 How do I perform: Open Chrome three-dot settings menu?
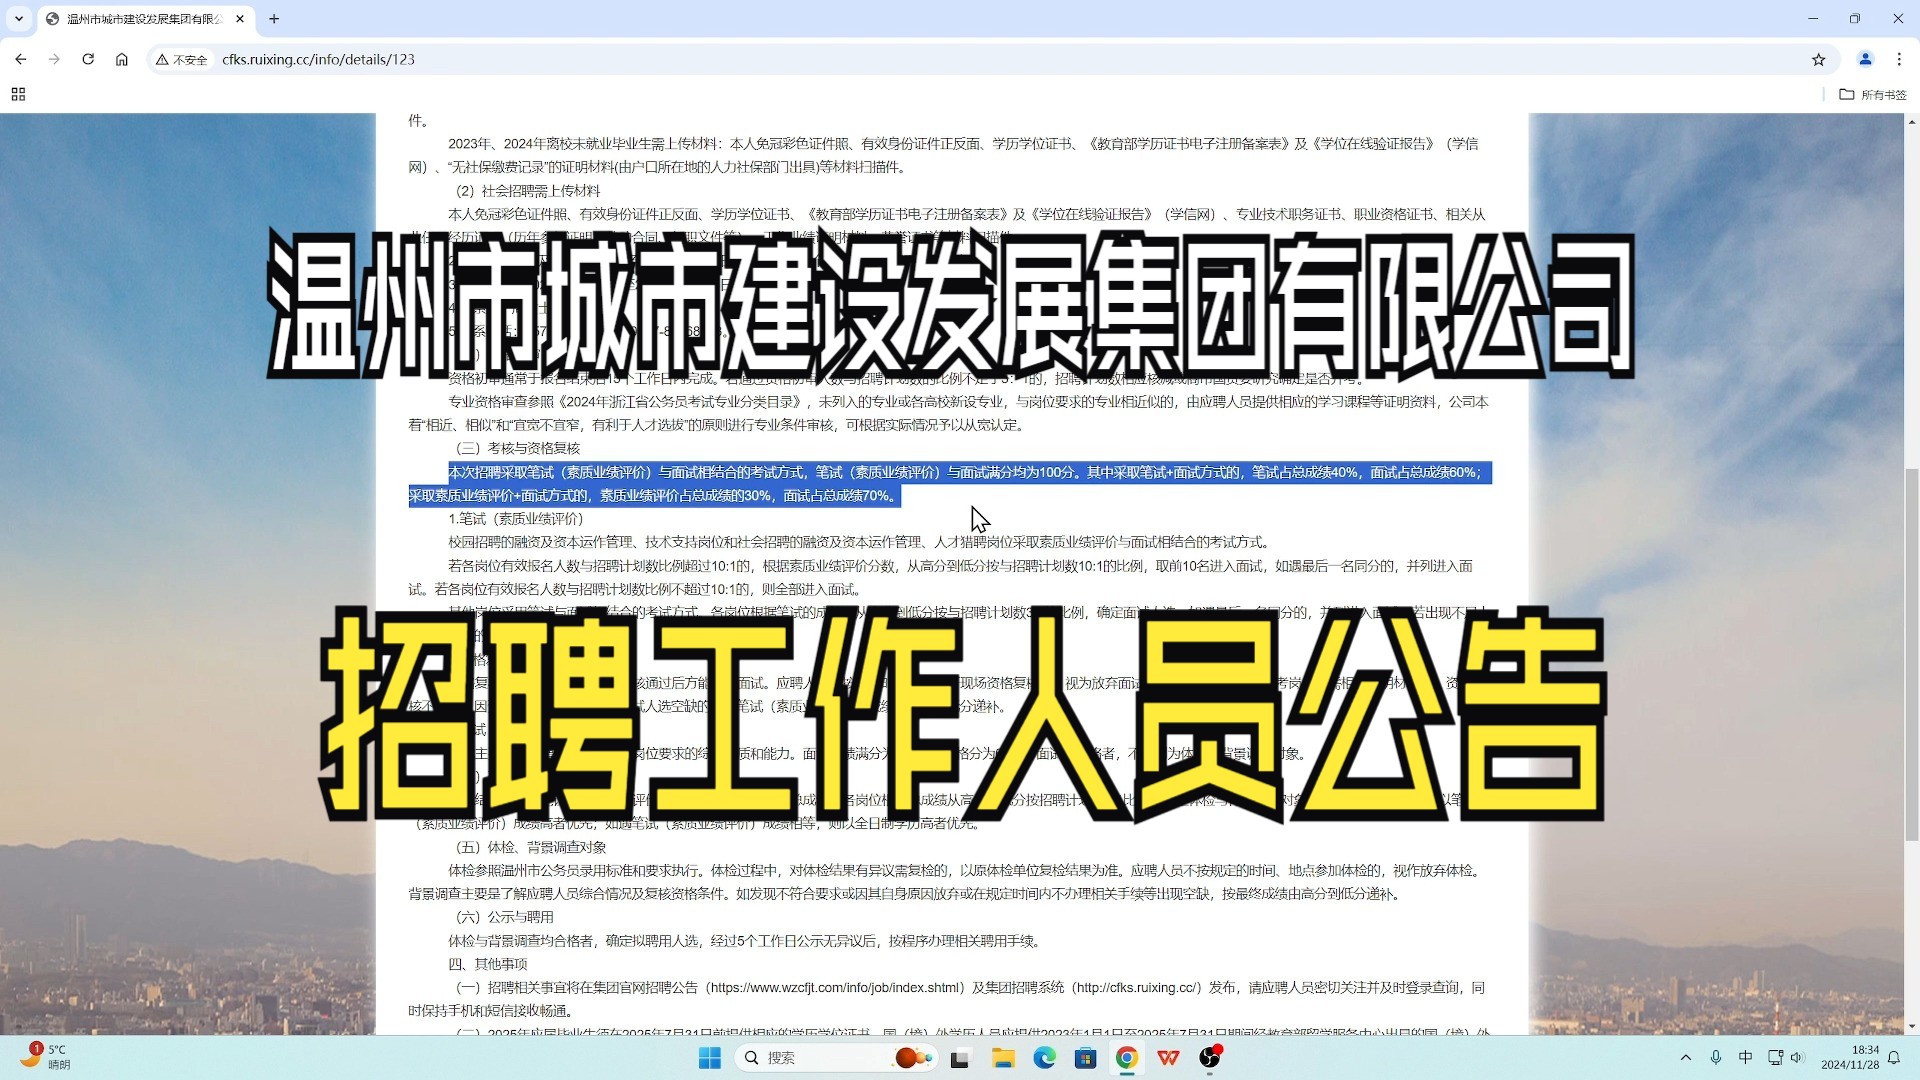pyautogui.click(x=1899, y=59)
